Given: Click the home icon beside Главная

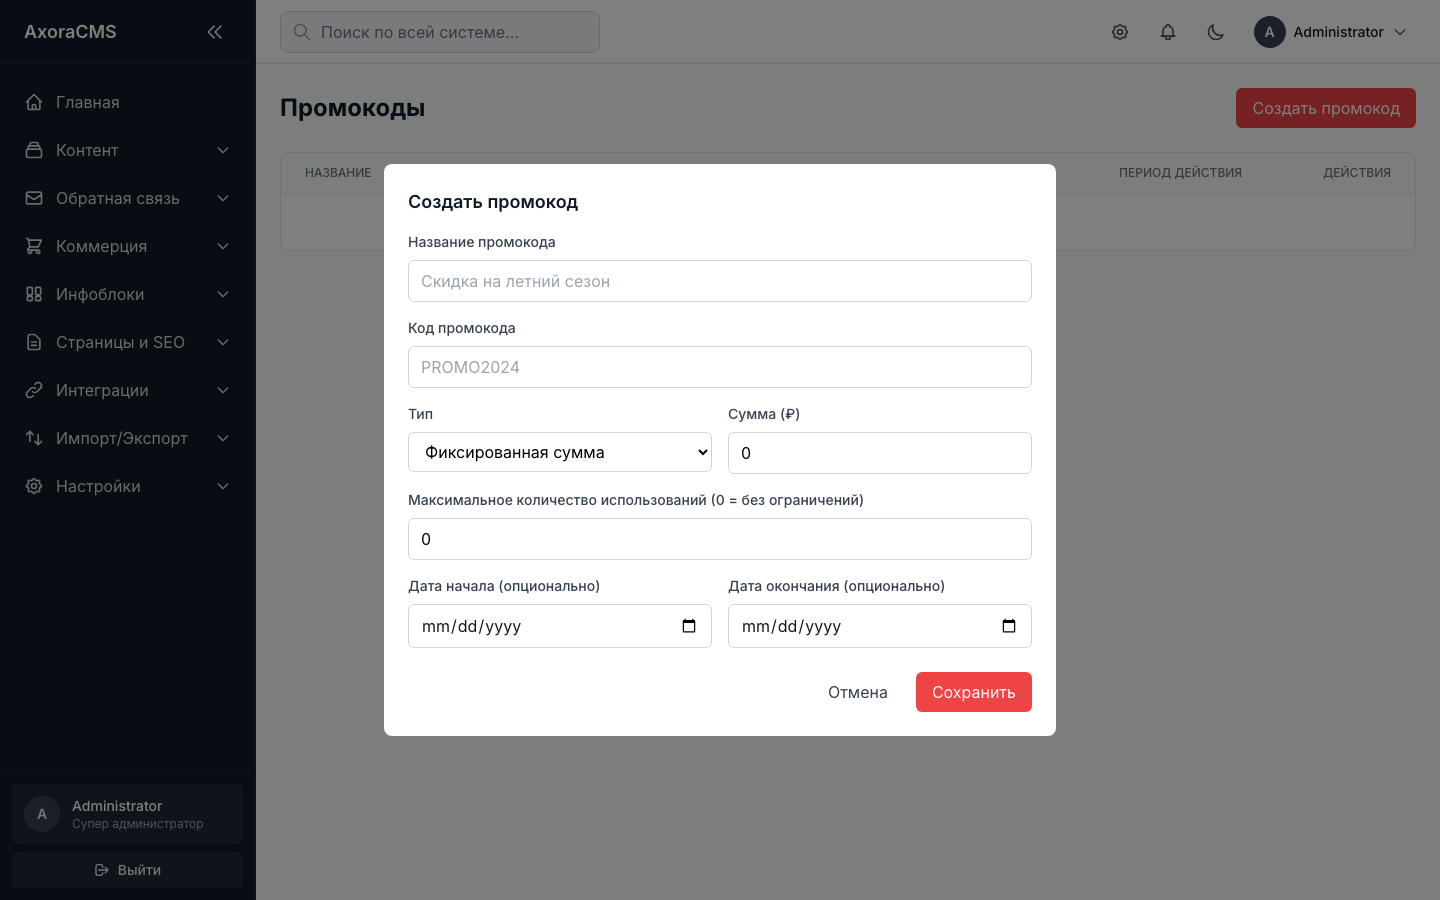Looking at the screenshot, I should click(34, 102).
